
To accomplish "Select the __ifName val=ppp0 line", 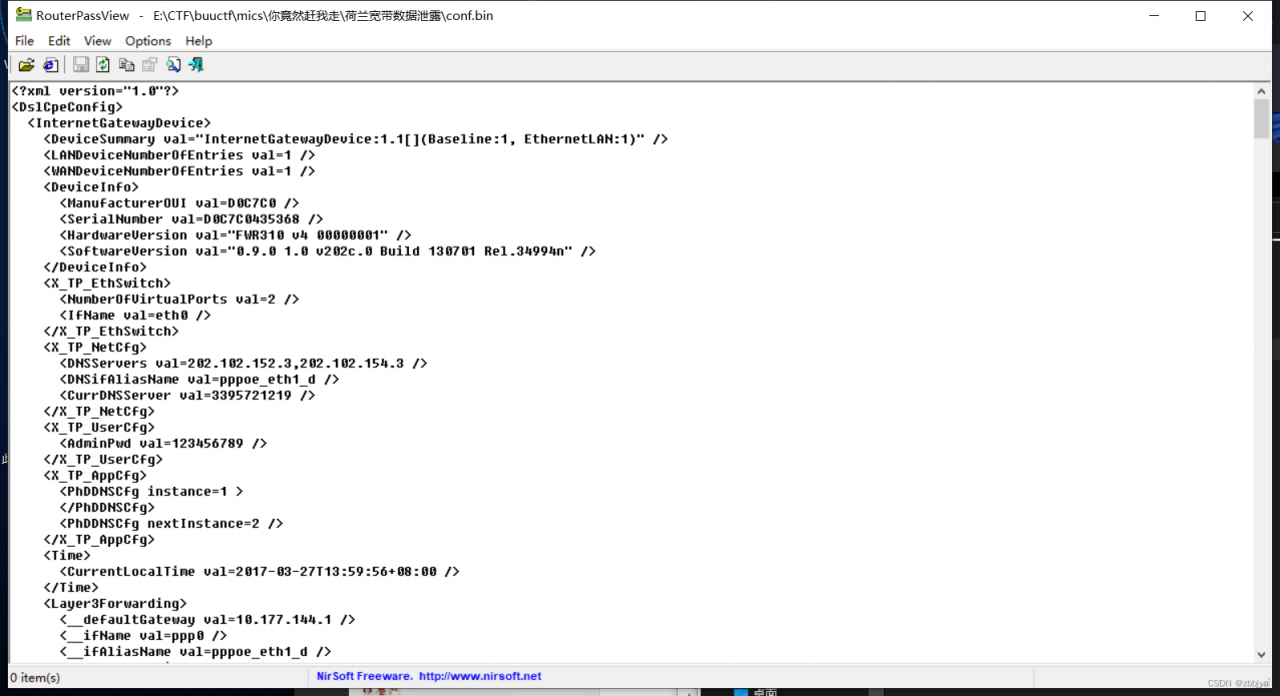I will pos(143,635).
